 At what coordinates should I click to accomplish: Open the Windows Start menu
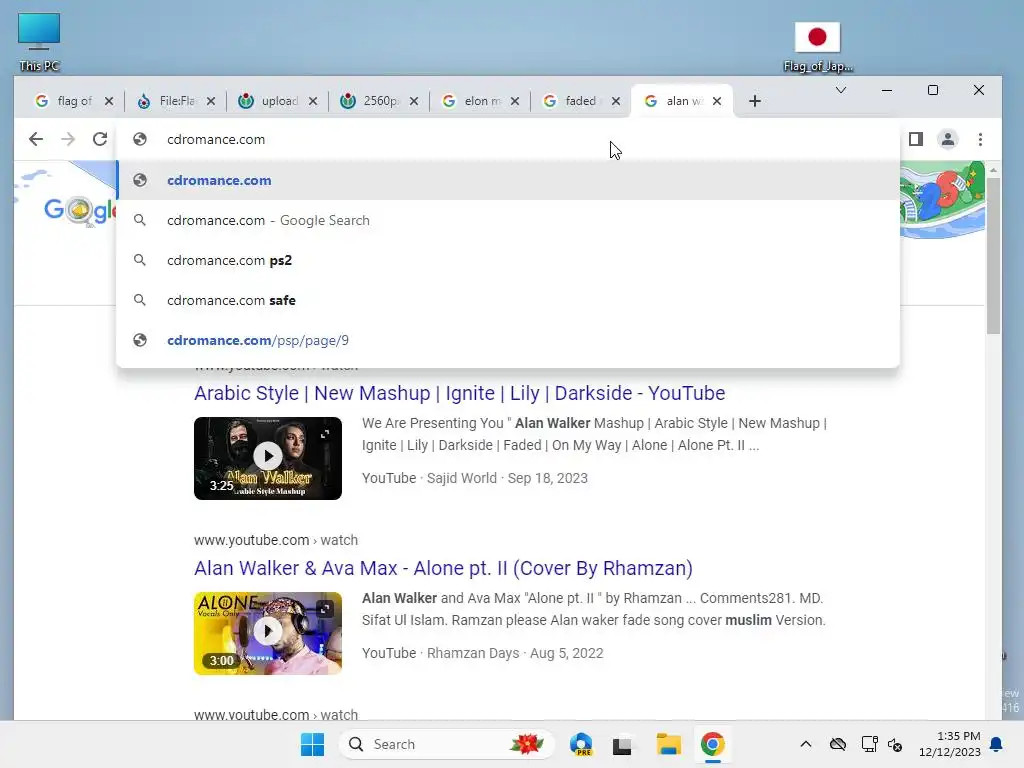pyautogui.click(x=312, y=744)
